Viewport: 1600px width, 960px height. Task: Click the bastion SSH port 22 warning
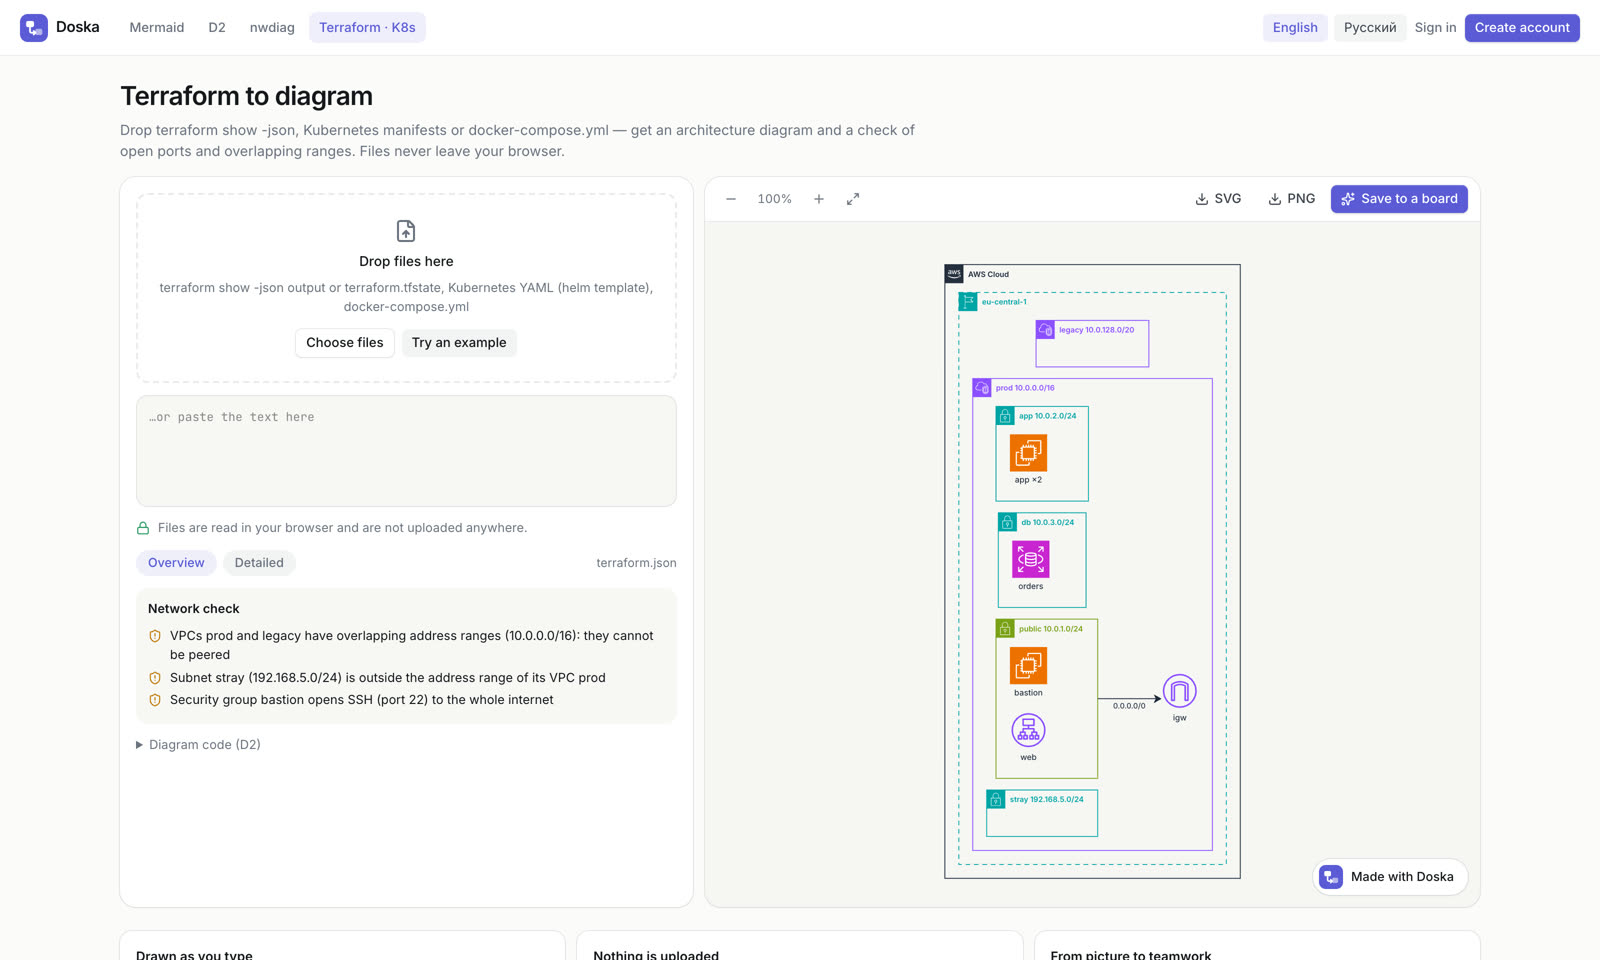362,700
